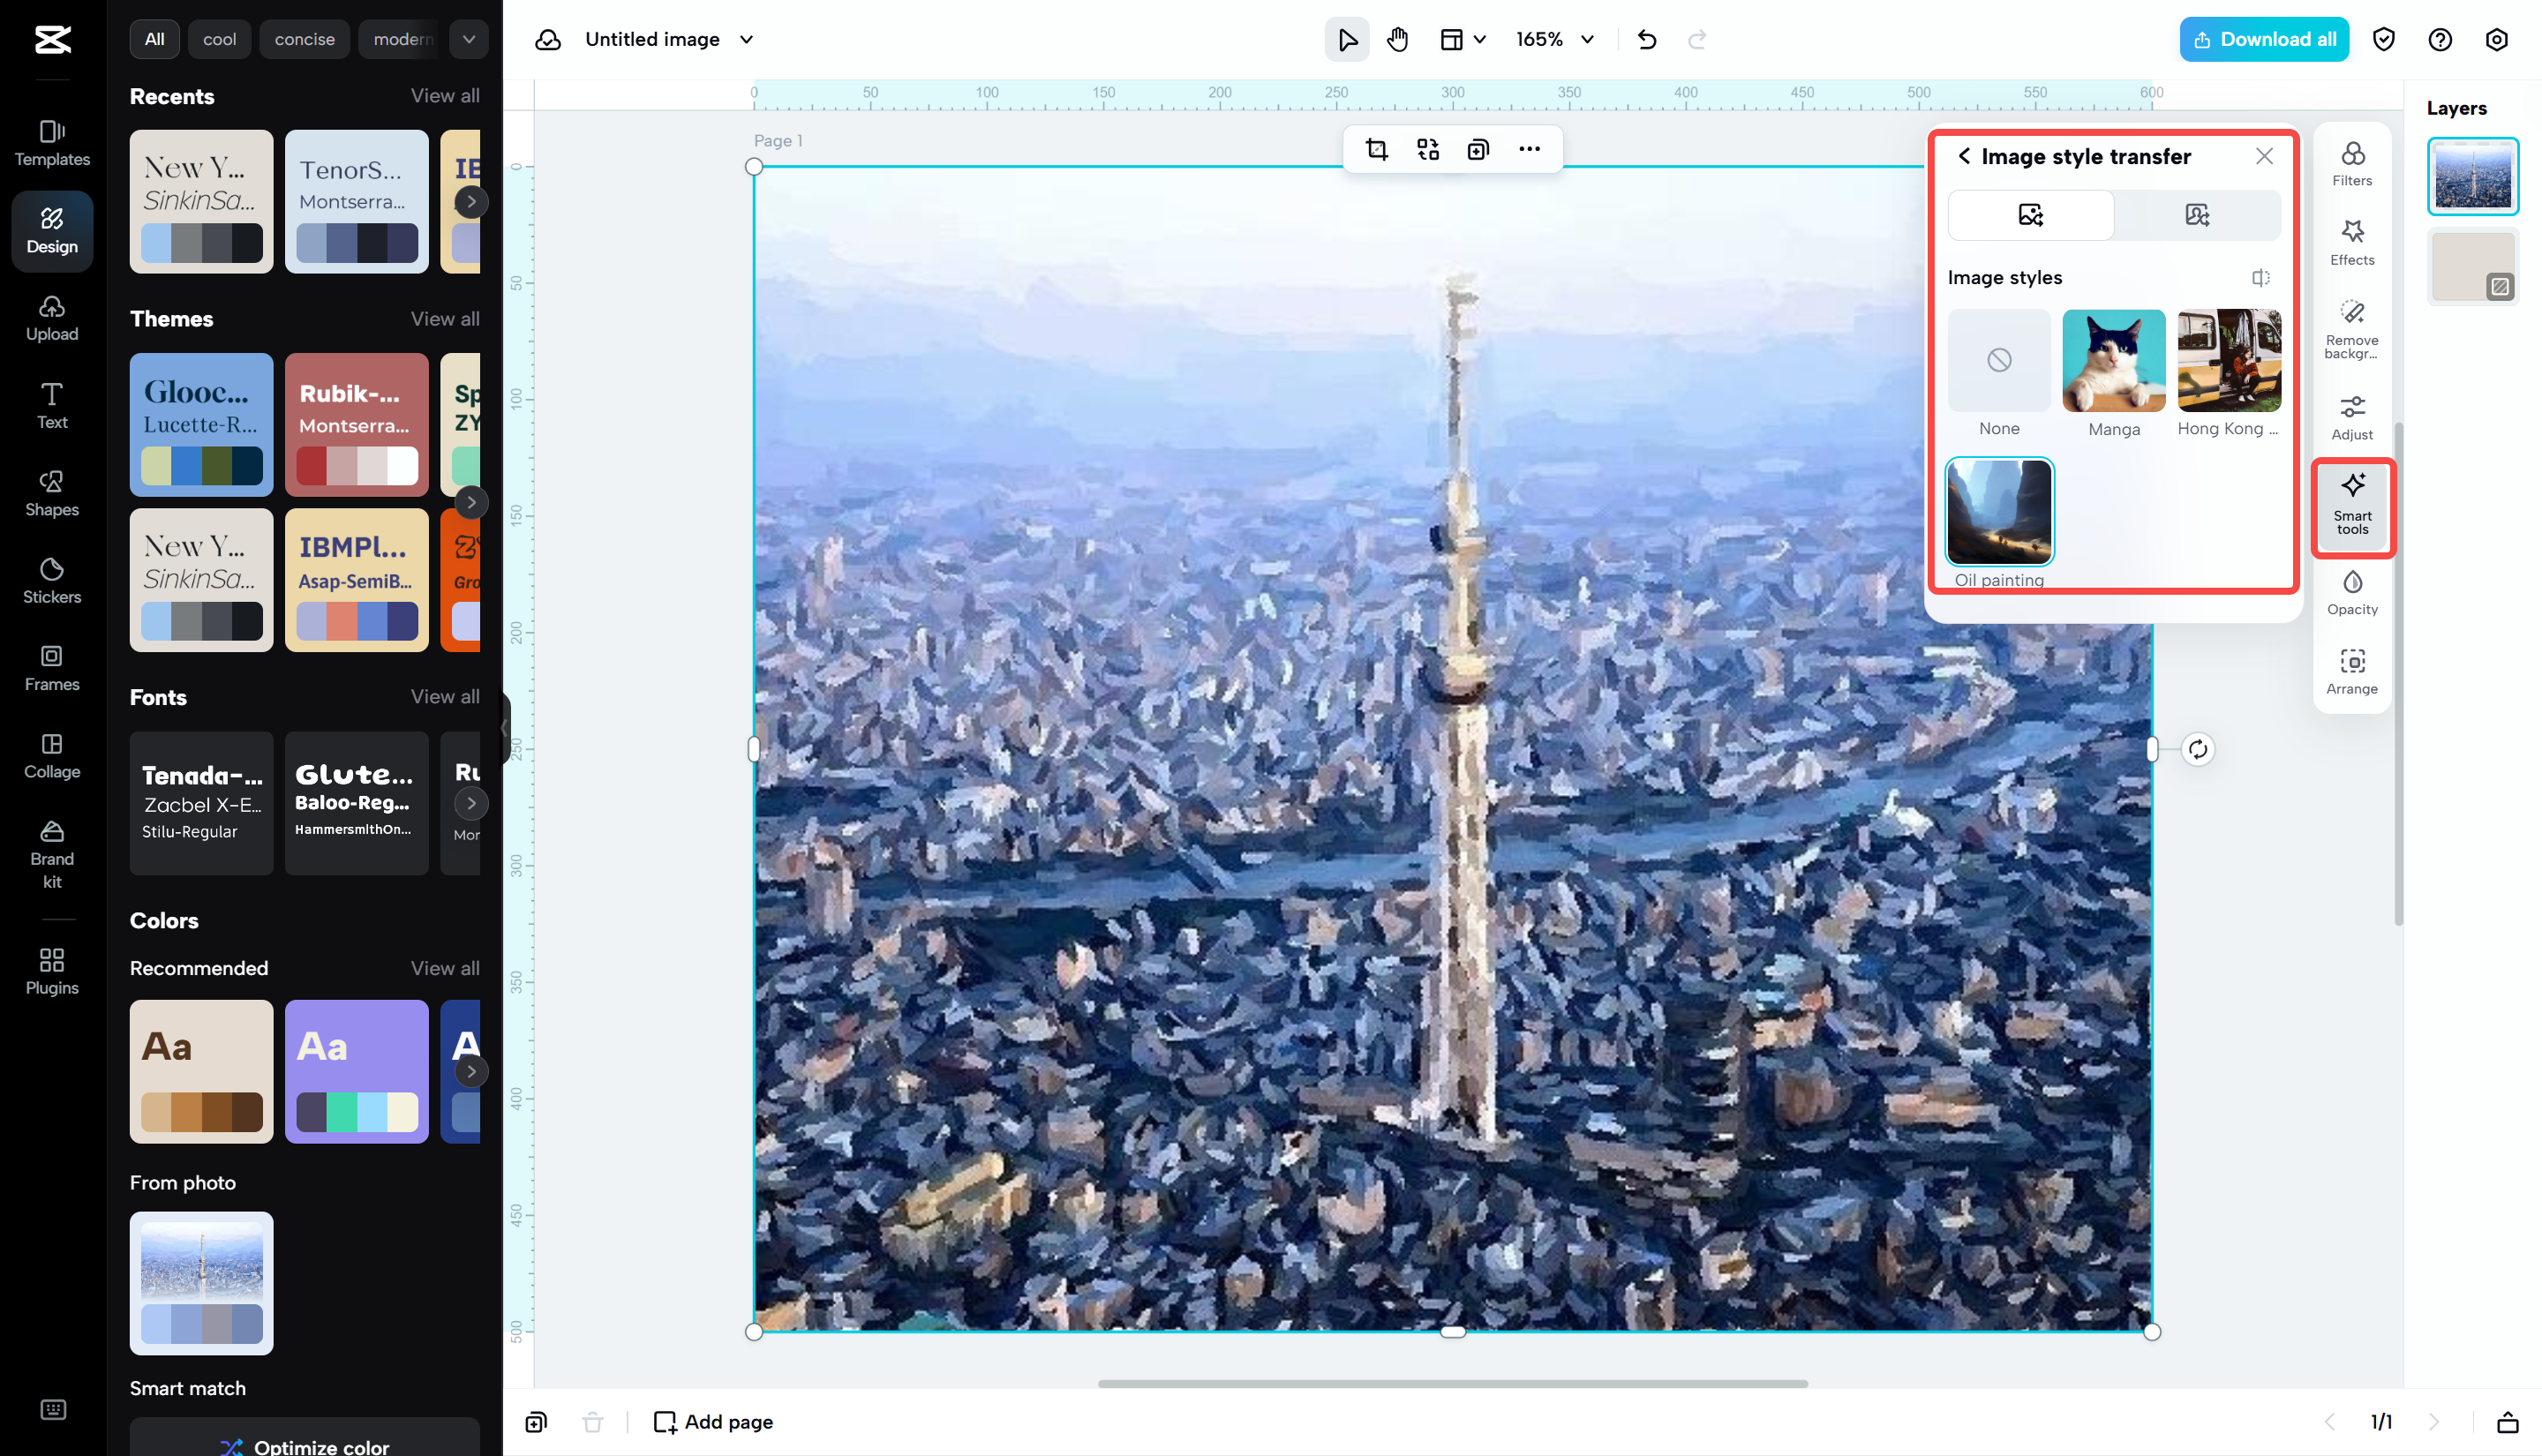Select the Hand tool in the top toolbar
Viewport: 2542px width, 1456px height.
point(1397,39)
